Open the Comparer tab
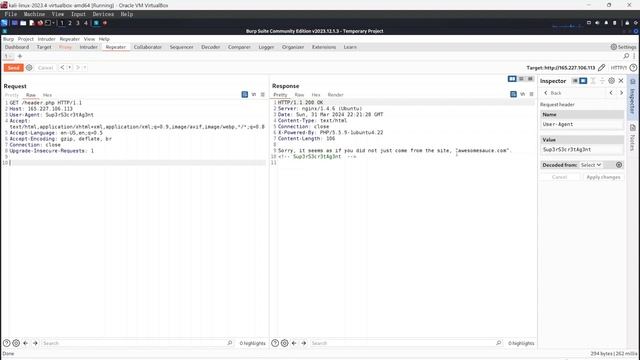The image size is (640, 360). pyautogui.click(x=239, y=47)
